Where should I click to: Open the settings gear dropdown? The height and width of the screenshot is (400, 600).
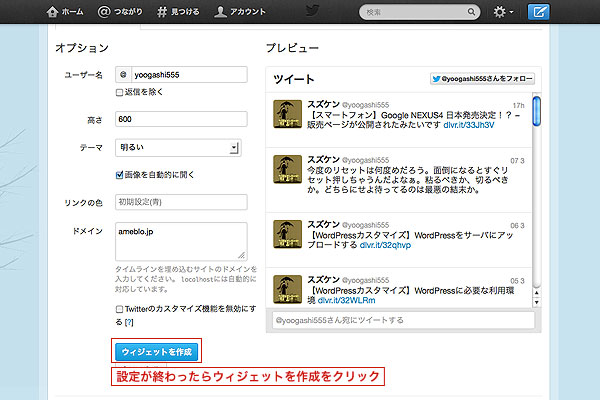point(503,12)
